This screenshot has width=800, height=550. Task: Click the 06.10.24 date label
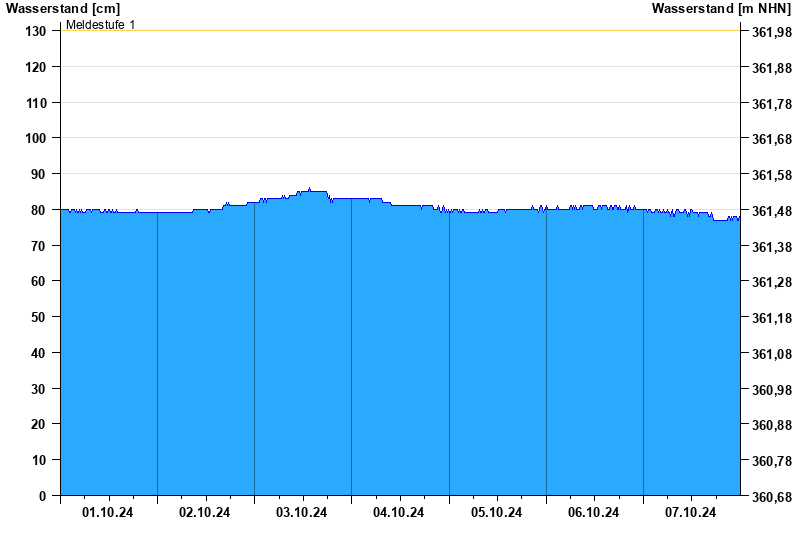[x=593, y=512]
